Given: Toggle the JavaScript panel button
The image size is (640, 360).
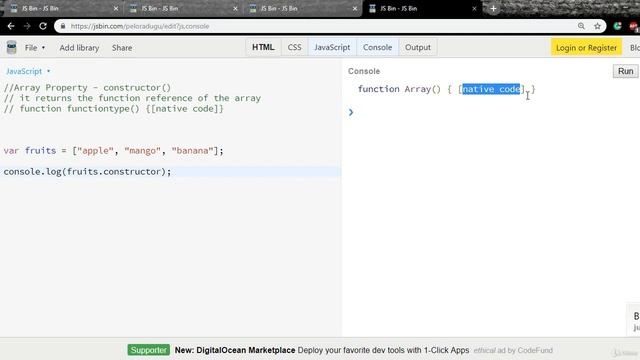Looking at the screenshot, I should [x=332, y=47].
